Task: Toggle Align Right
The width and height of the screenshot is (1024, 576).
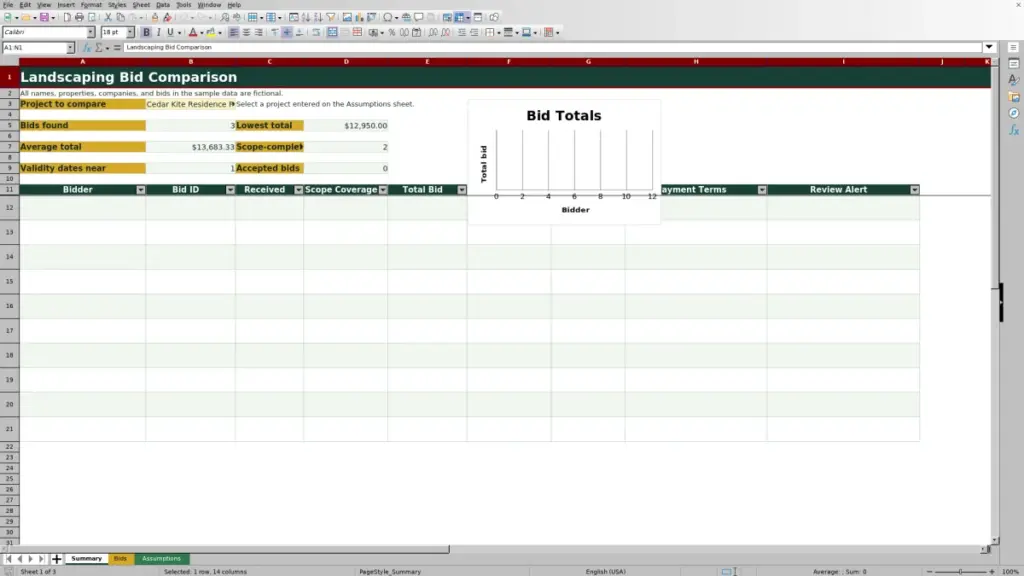Action: coord(259,32)
